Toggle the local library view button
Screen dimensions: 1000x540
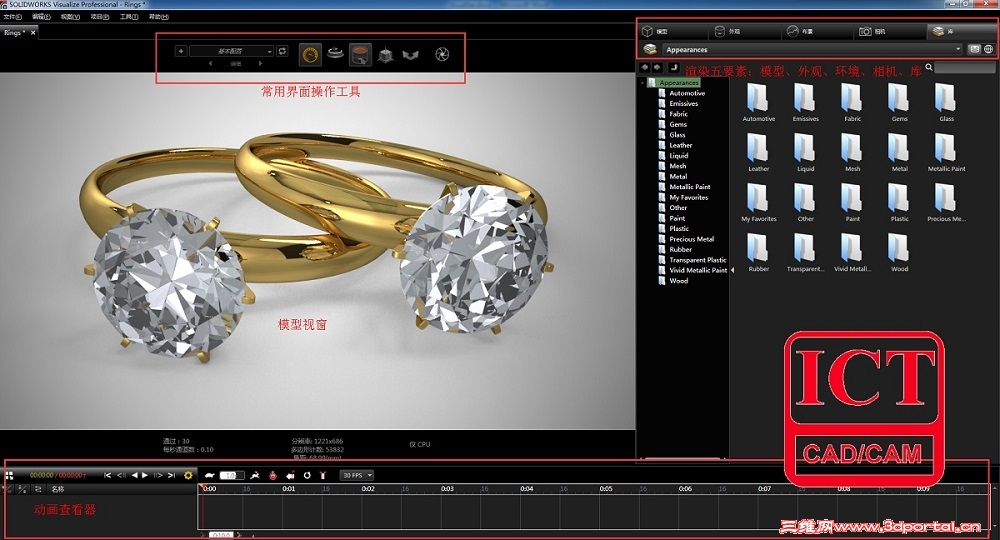pyautogui.click(x=974, y=49)
